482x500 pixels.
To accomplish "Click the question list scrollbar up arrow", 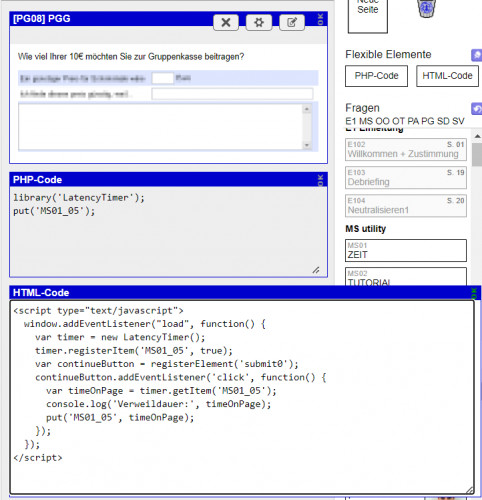I will point(477,136).
